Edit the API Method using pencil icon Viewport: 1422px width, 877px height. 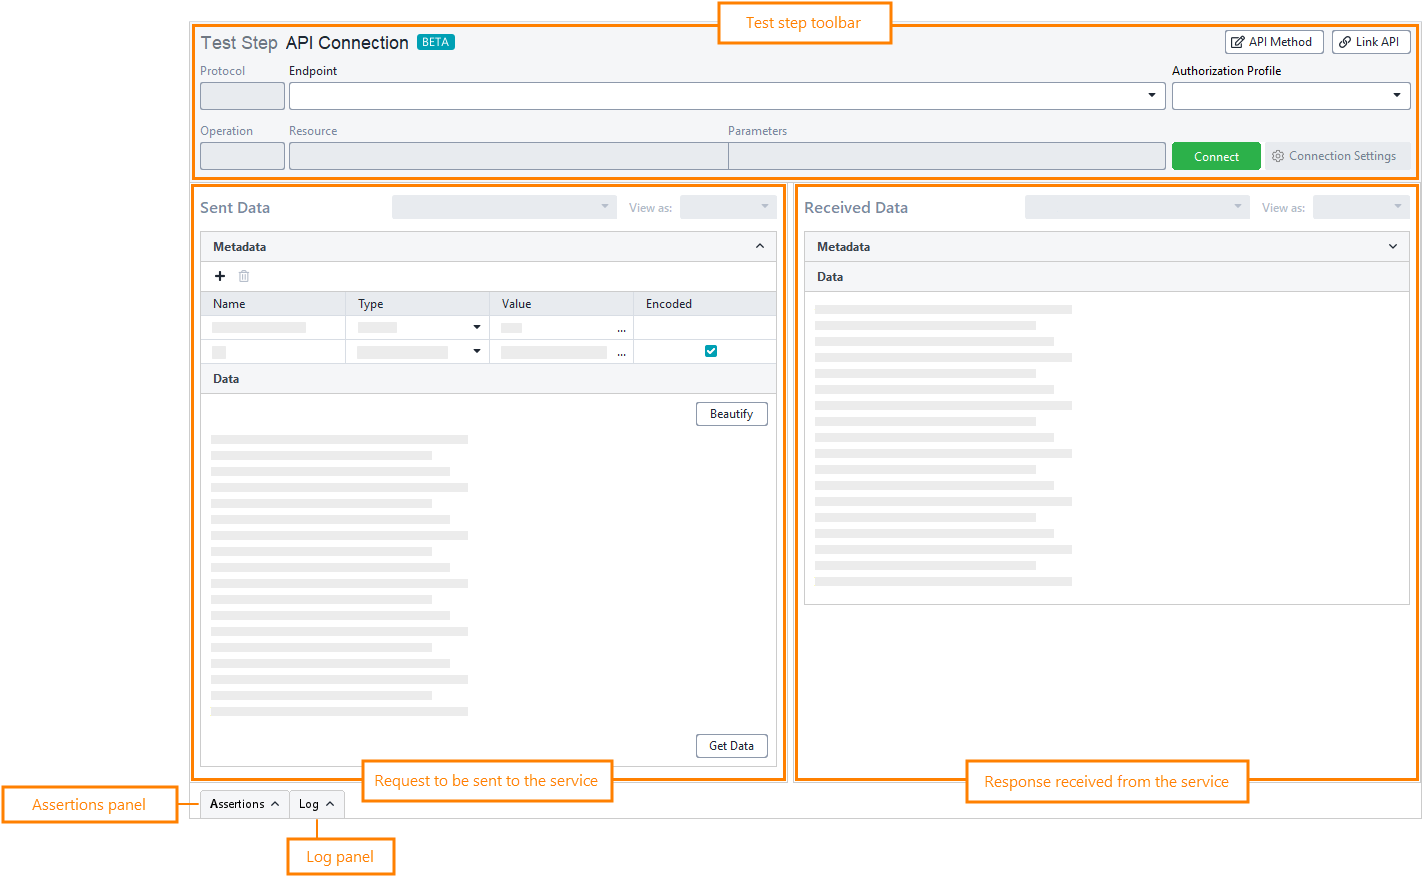coord(1273,41)
